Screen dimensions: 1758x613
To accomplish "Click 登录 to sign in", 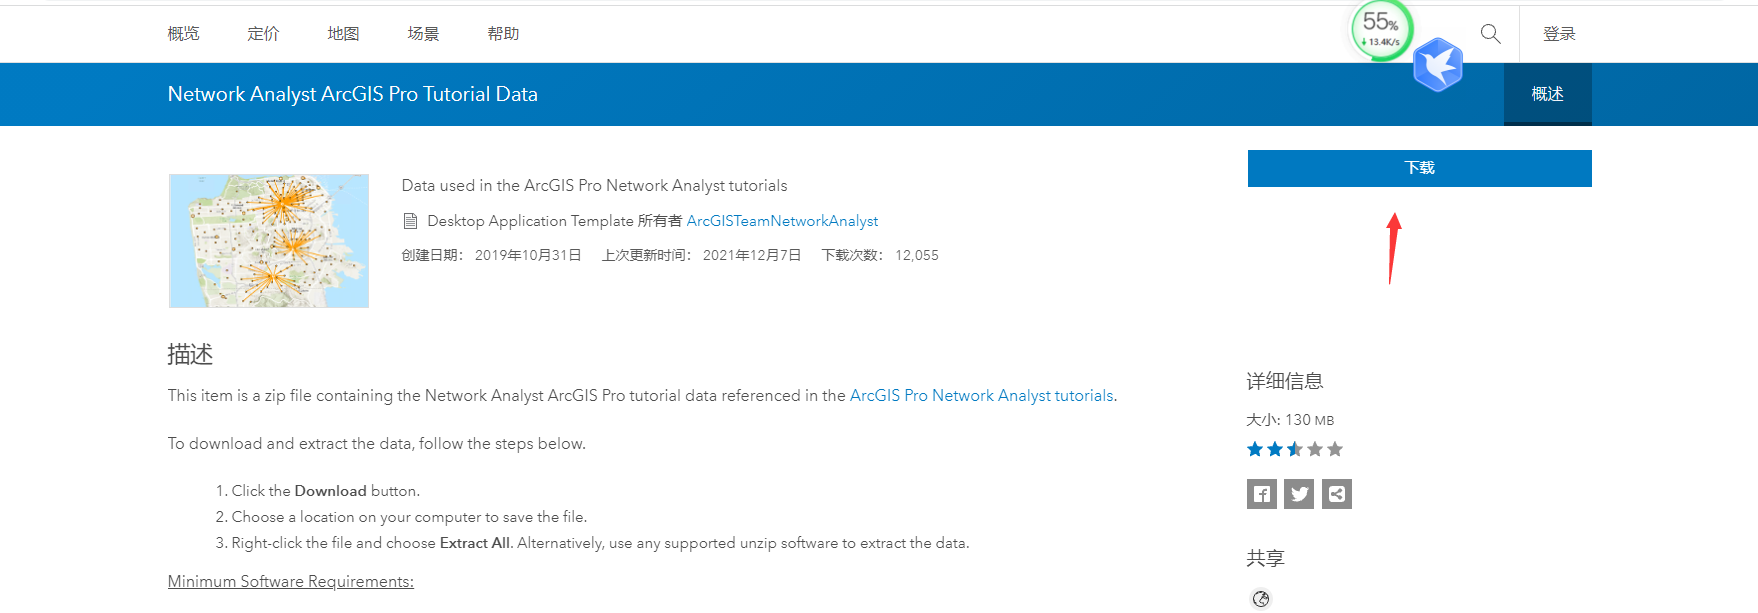I will click(1560, 33).
